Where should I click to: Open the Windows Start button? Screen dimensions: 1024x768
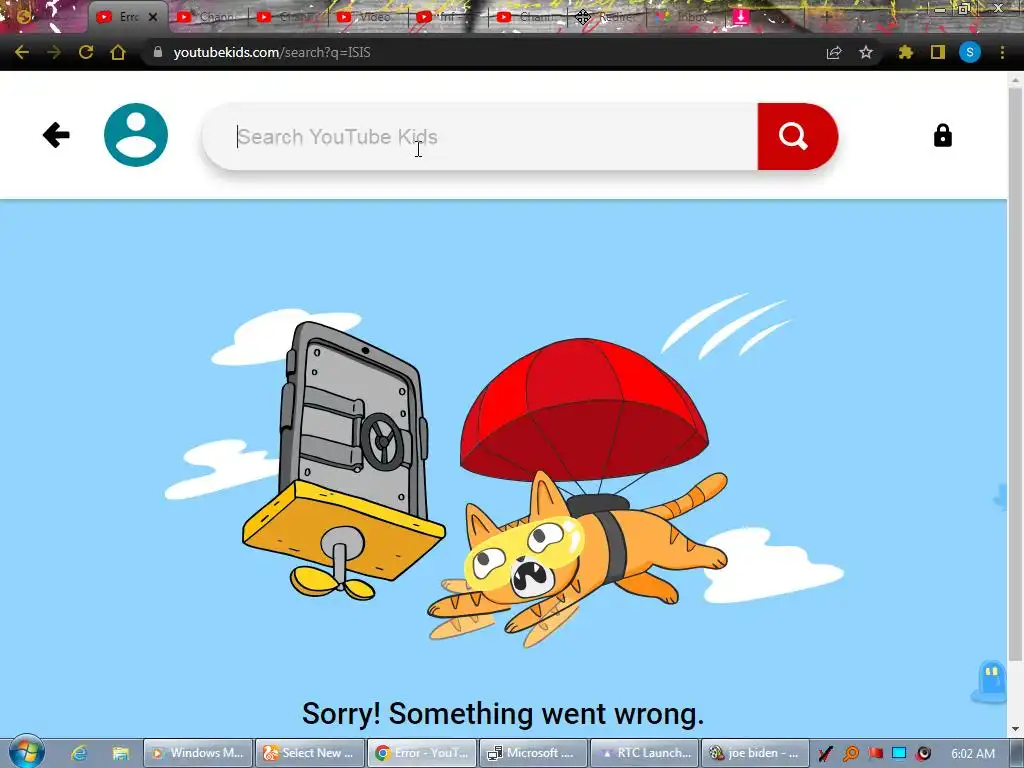pos(26,751)
